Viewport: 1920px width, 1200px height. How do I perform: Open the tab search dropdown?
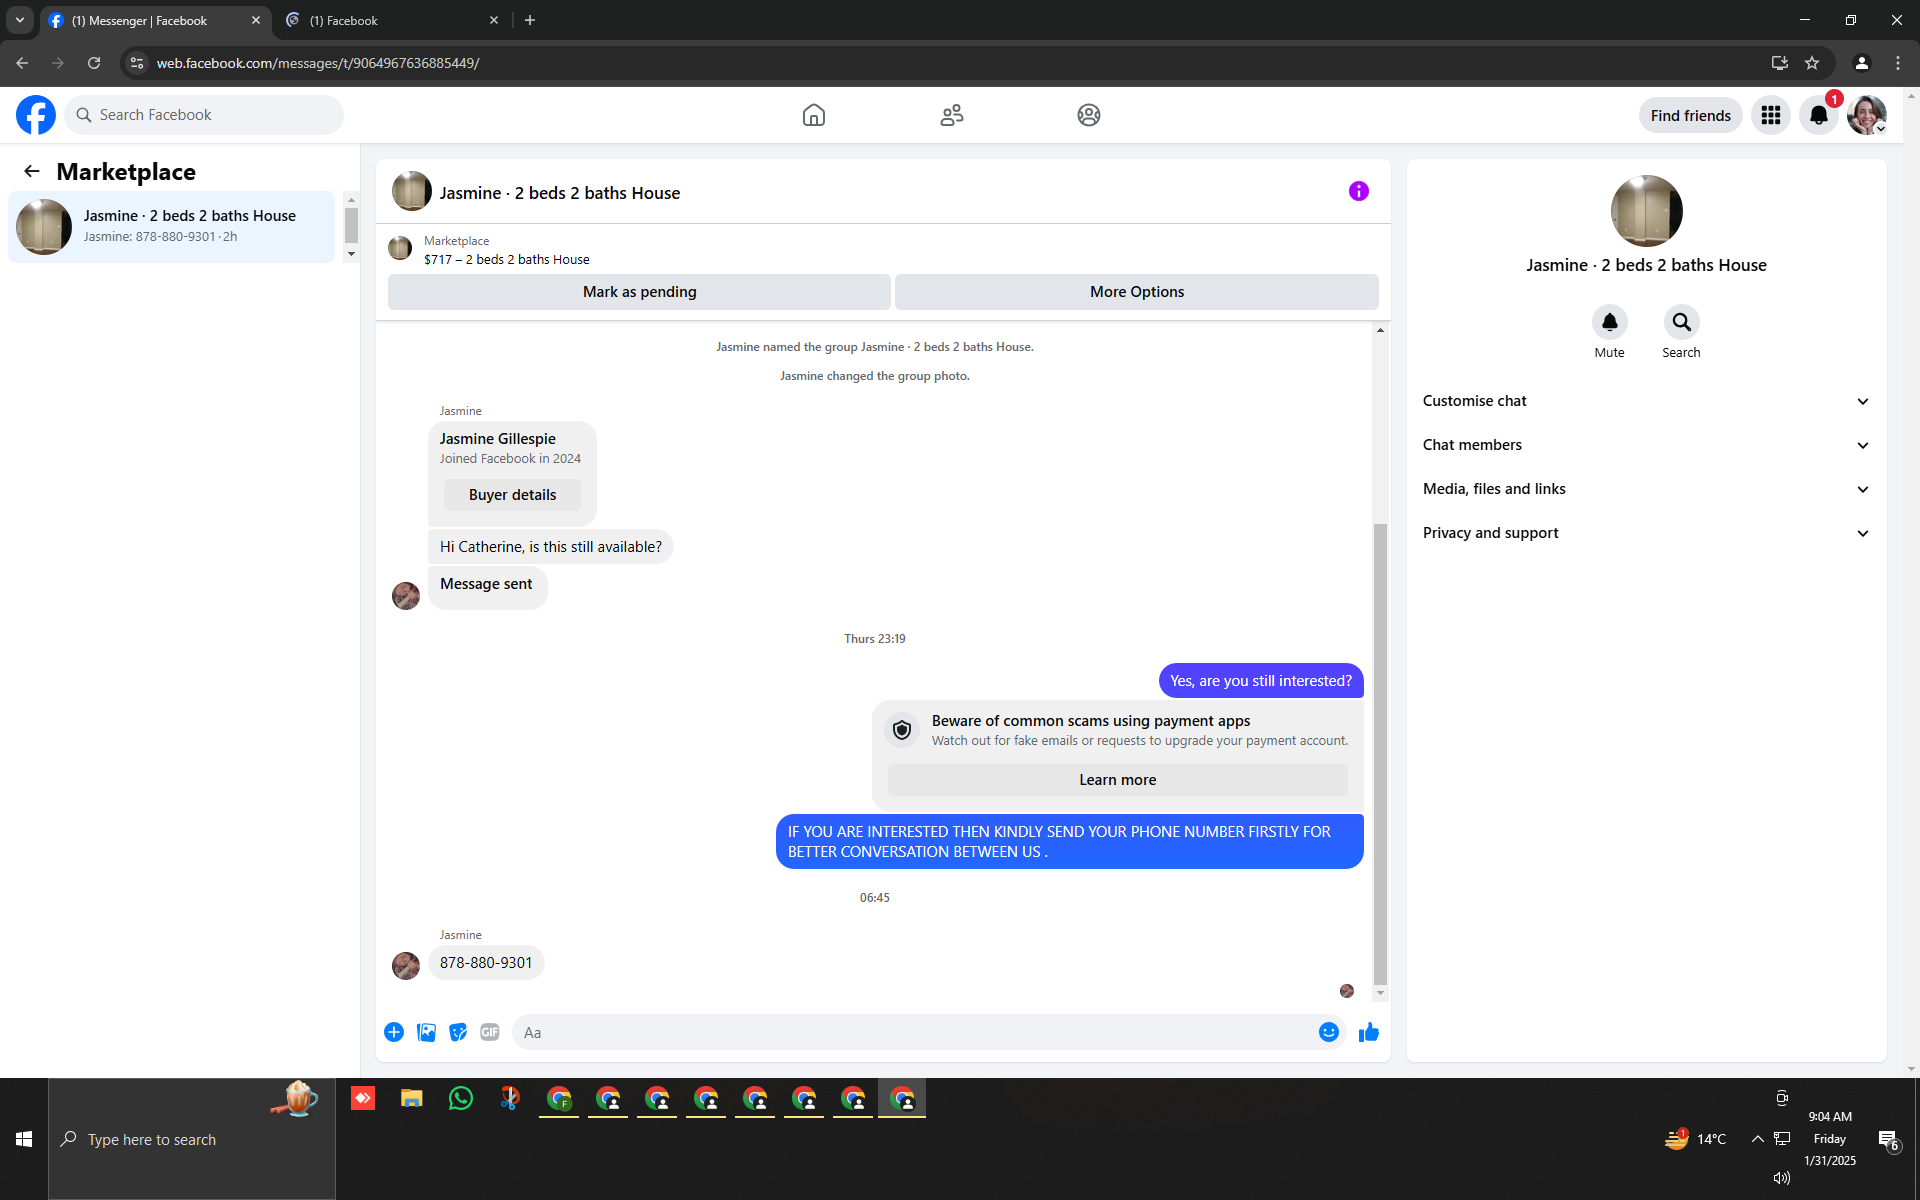[x=20, y=20]
